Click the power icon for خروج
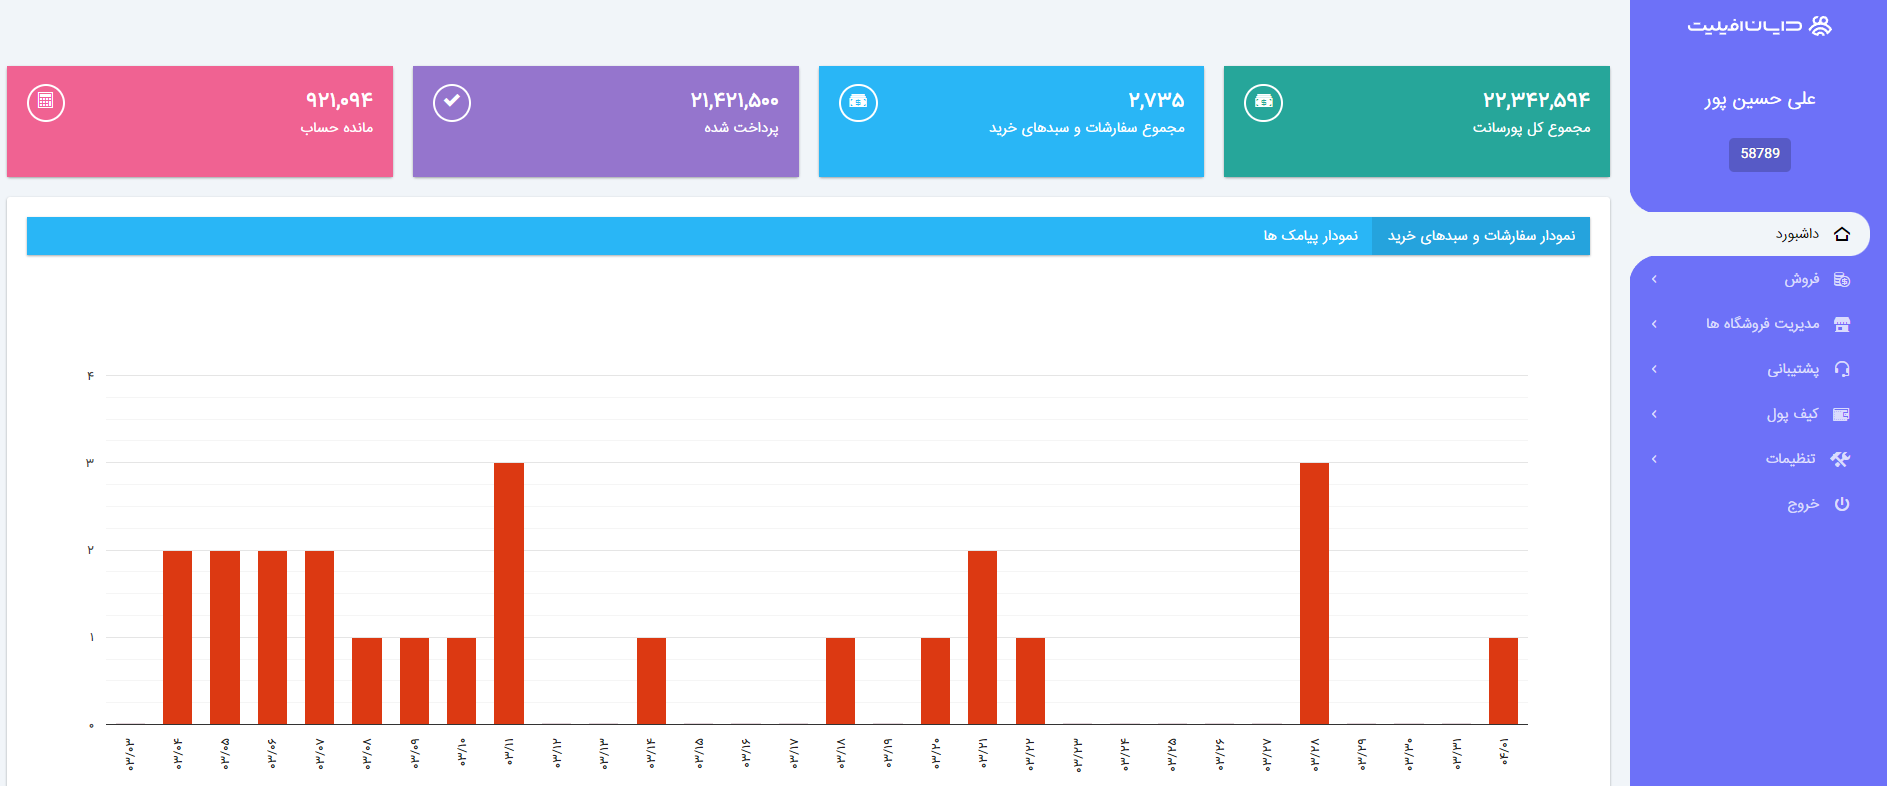 [1842, 504]
